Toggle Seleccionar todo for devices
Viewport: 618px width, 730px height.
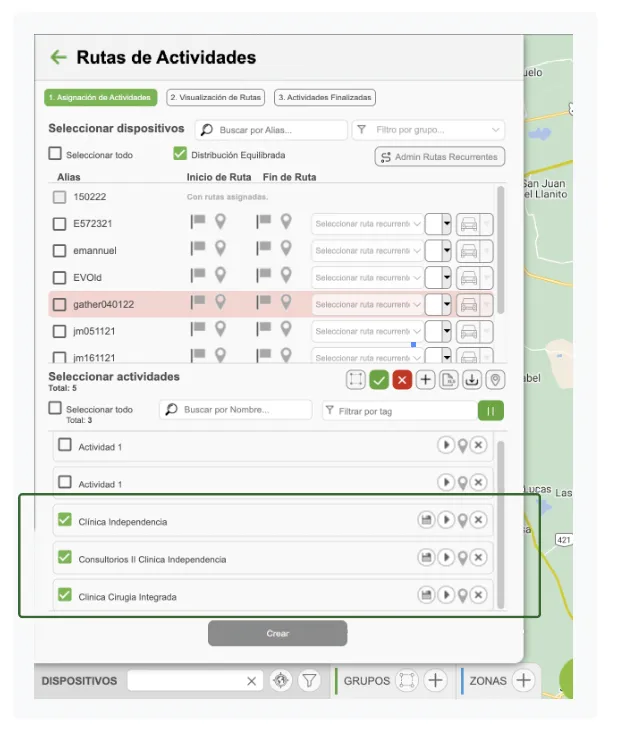click(x=55, y=153)
